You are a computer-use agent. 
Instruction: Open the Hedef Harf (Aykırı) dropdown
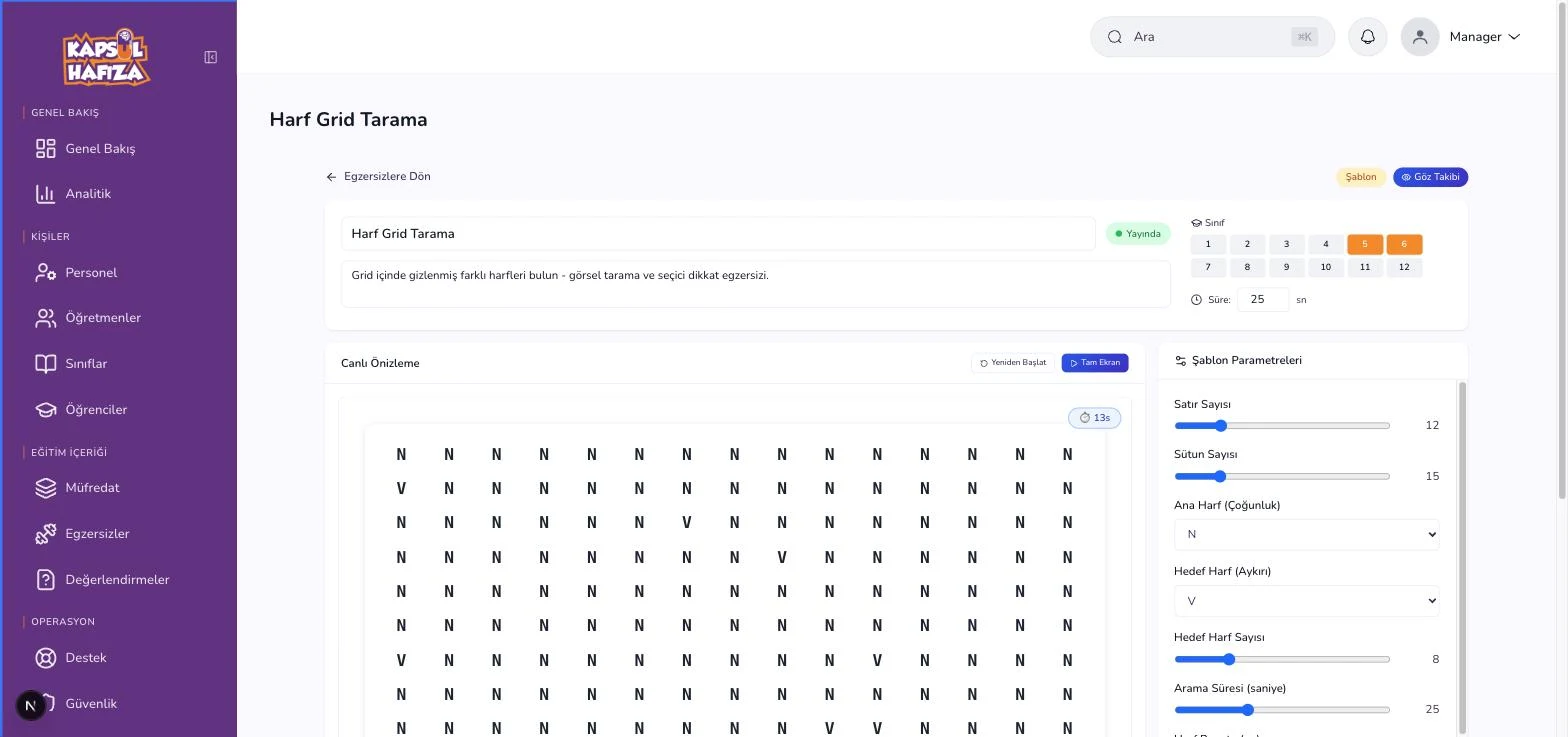click(1306, 601)
